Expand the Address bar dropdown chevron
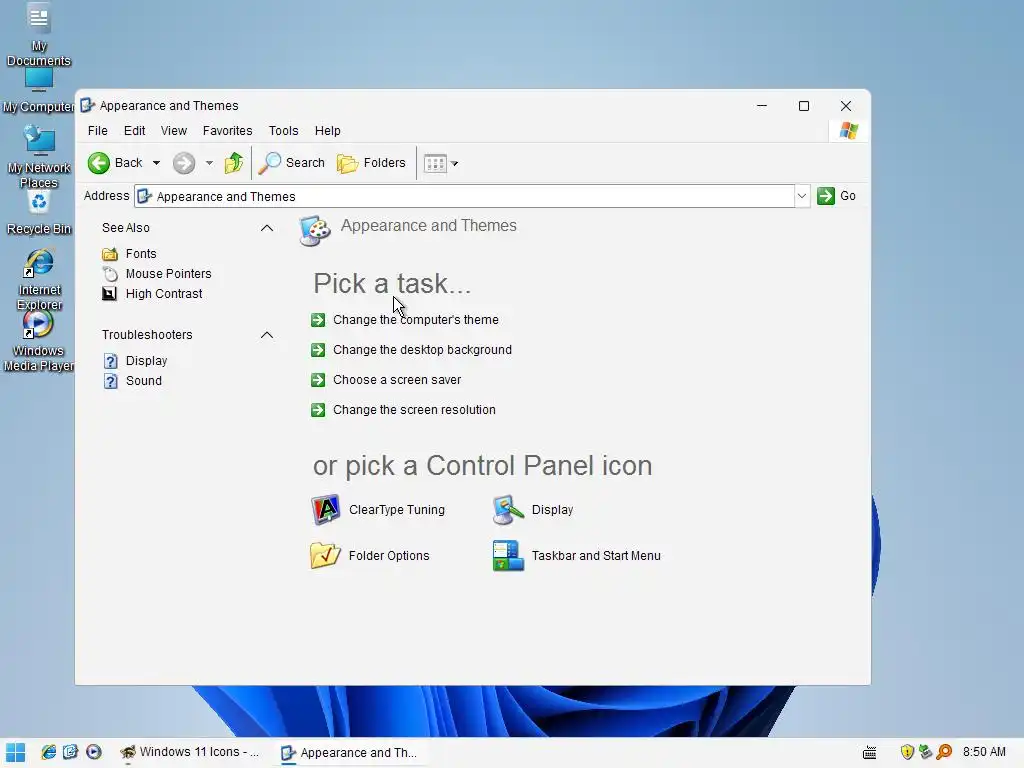Image resolution: width=1024 pixels, height=768 pixels. click(802, 197)
